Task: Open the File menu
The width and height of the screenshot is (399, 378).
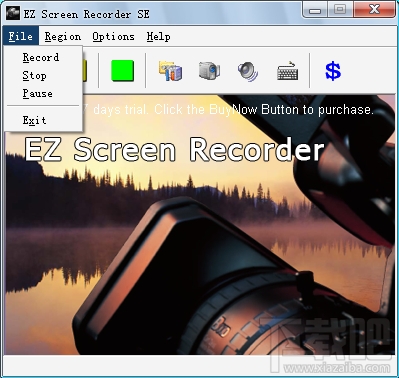Action: pos(21,36)
